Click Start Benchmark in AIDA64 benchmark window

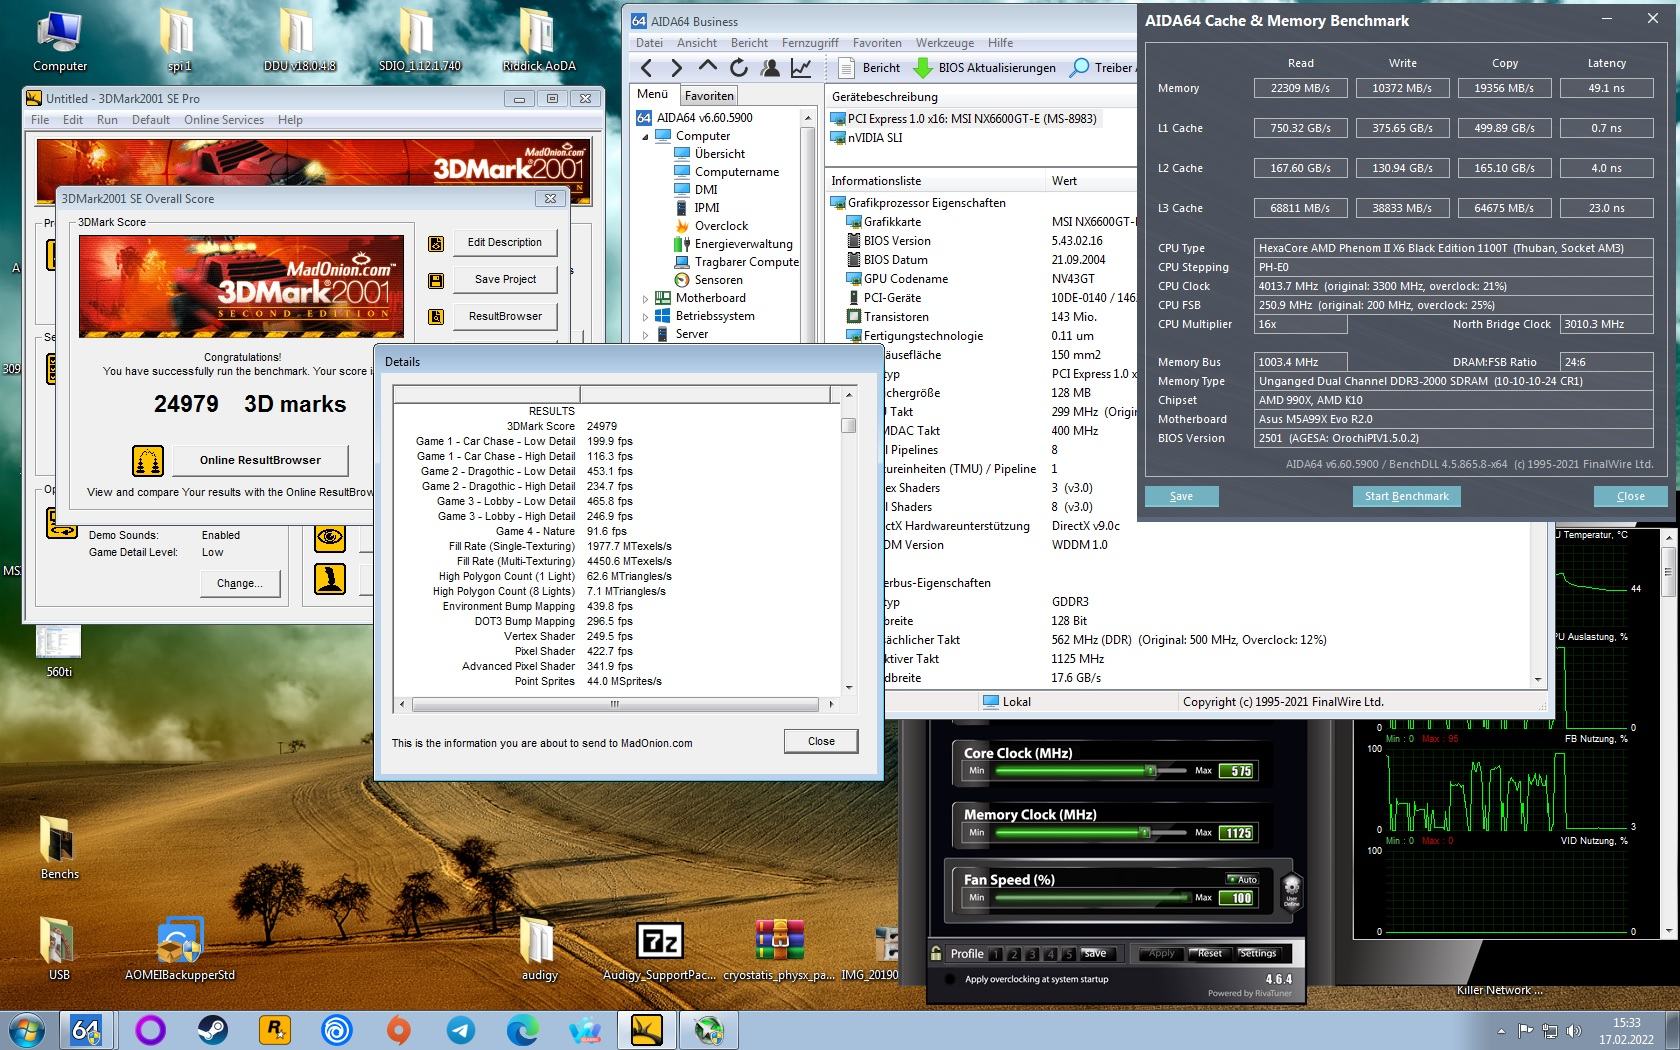pos(1406,496)
